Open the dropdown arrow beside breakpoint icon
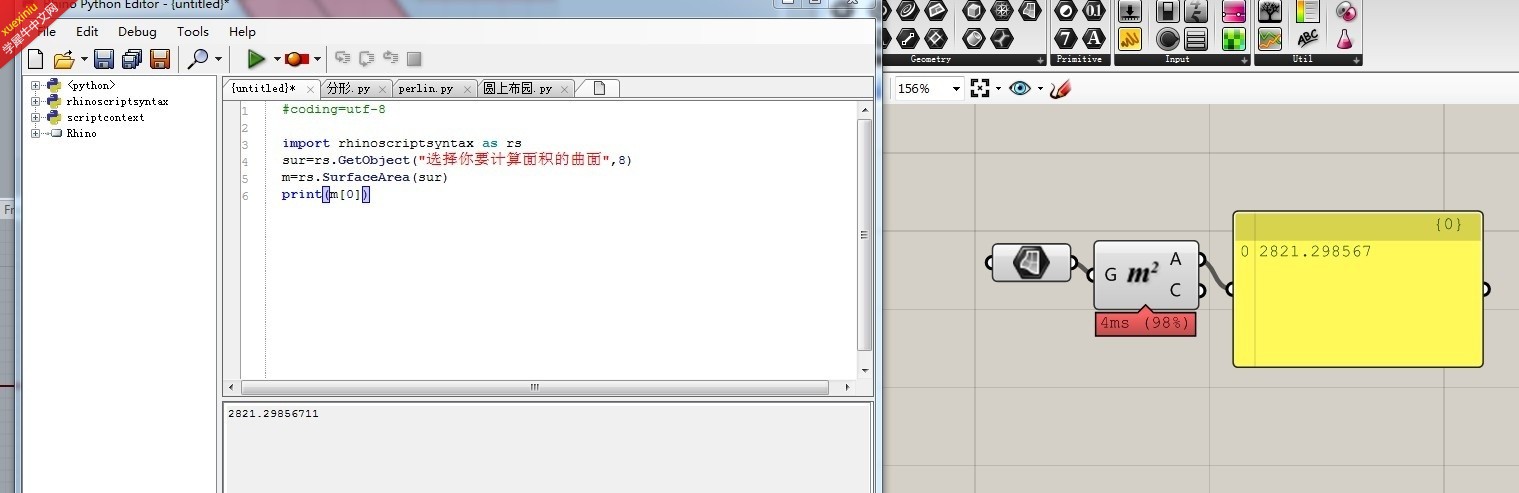1519x493 pixels. (x=317, y=59)
